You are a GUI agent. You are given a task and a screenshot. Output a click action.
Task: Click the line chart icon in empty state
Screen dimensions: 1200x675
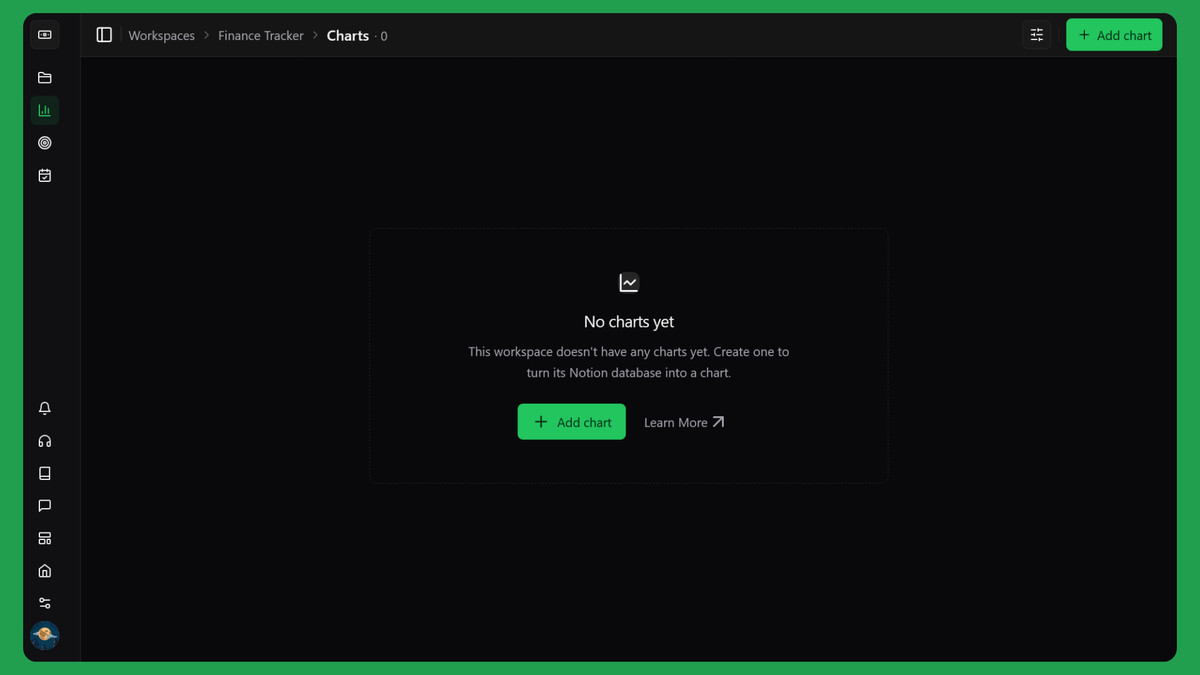(629, 283)
